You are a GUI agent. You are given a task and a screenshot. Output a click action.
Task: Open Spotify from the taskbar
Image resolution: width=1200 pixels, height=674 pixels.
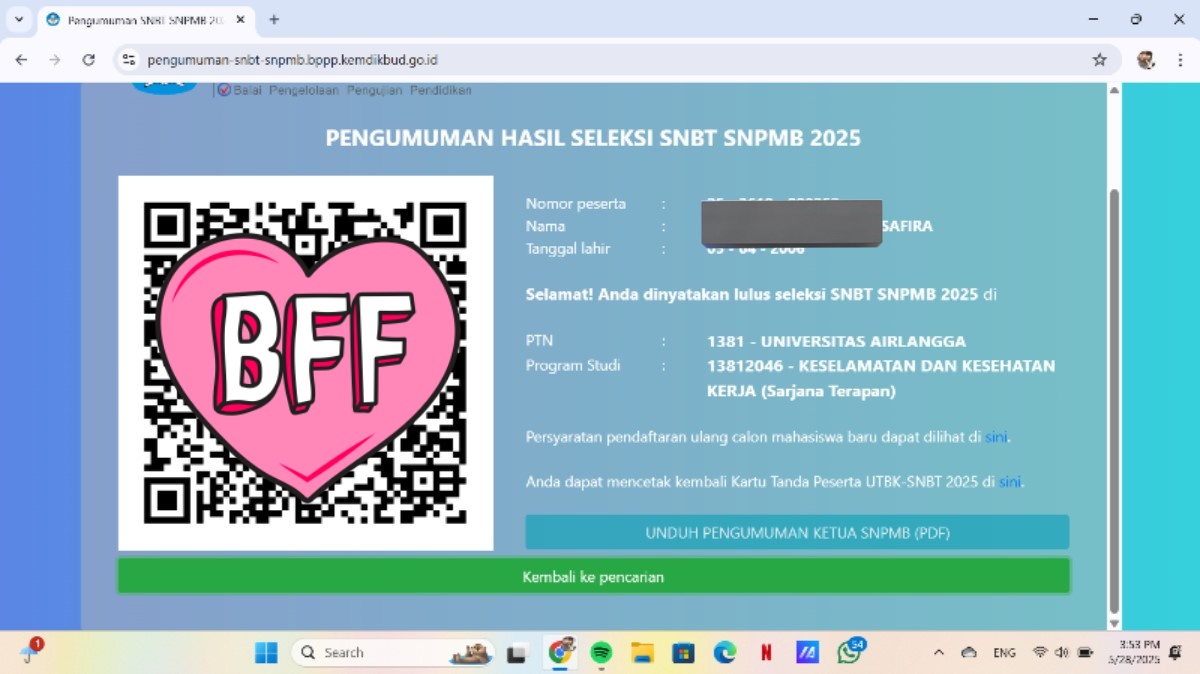tap(600, 652)
